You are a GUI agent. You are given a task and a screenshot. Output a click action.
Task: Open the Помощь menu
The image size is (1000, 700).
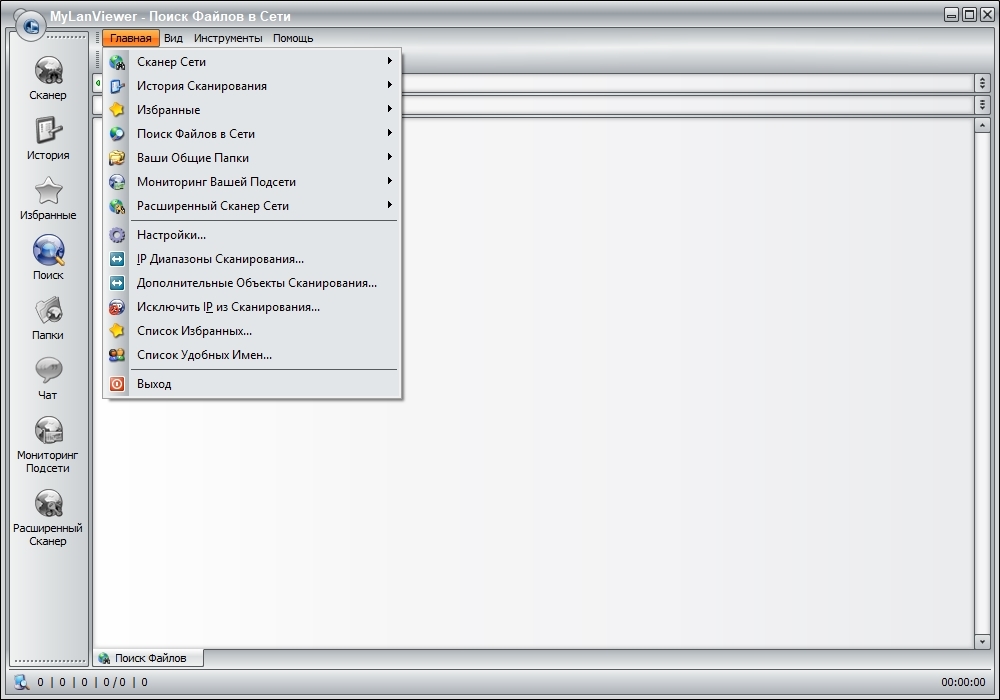pos(293,38)
